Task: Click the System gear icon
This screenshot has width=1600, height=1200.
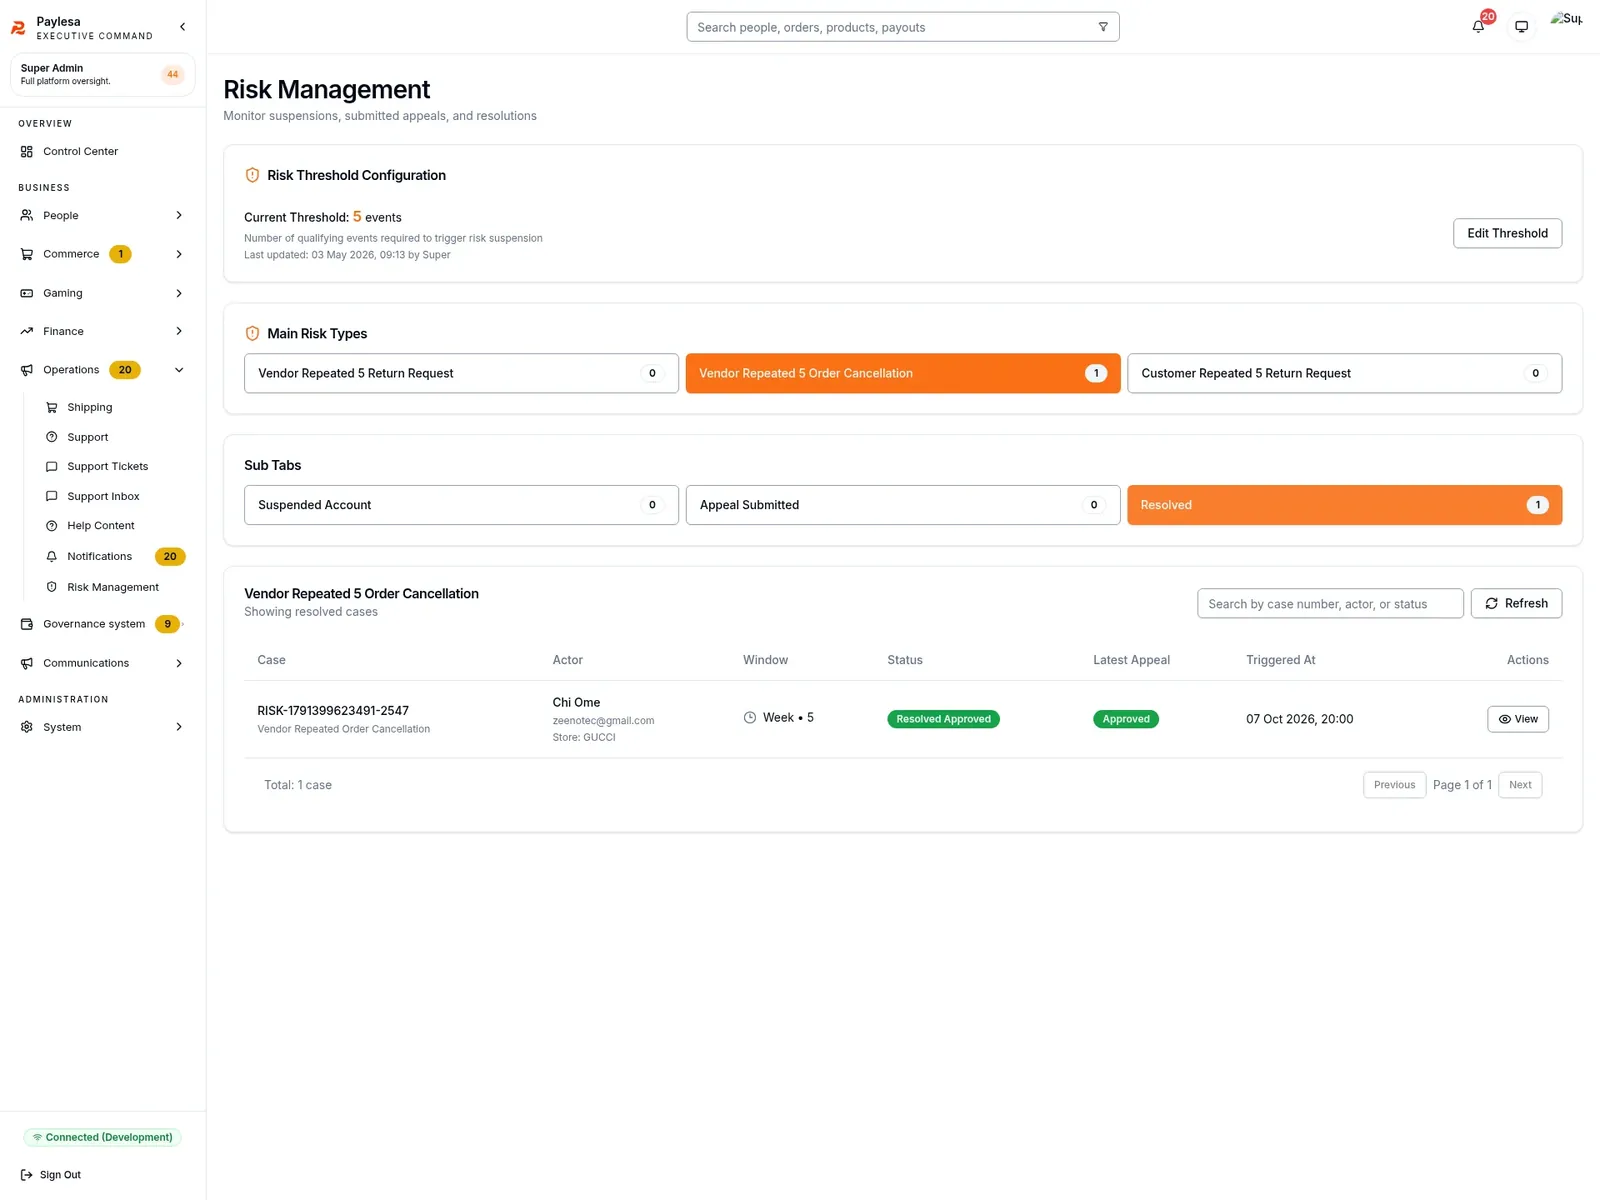Action: [x=27, y=727]
